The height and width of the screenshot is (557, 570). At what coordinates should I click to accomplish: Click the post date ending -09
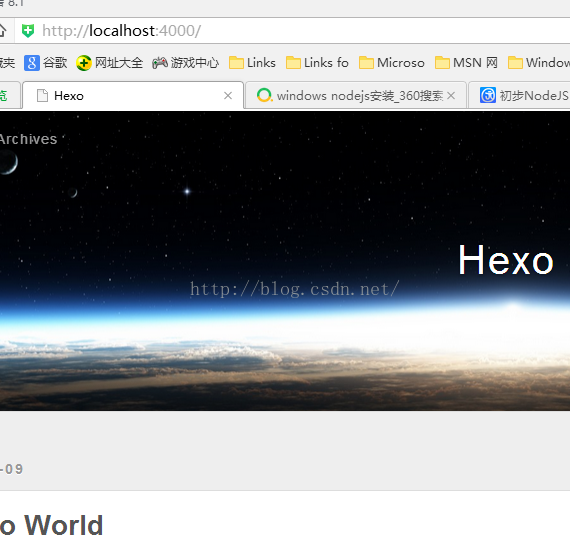[12, 469]
